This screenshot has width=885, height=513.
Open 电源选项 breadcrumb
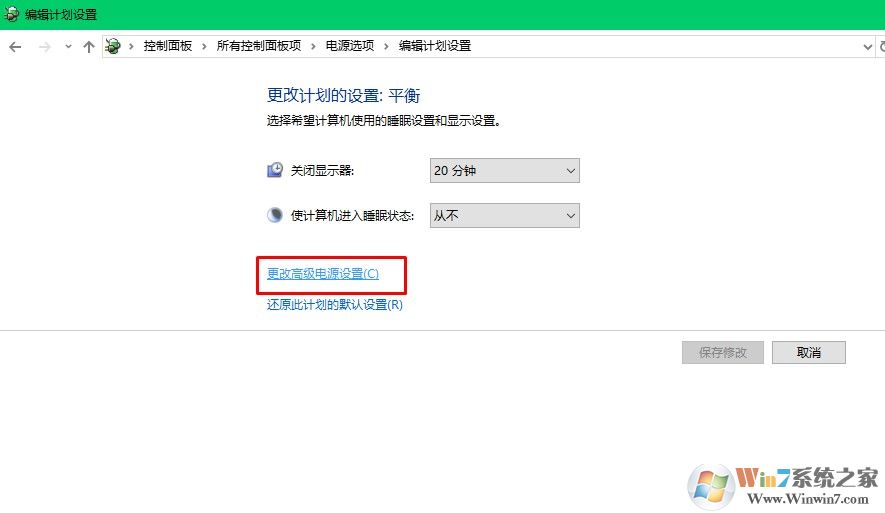(349, 46)
